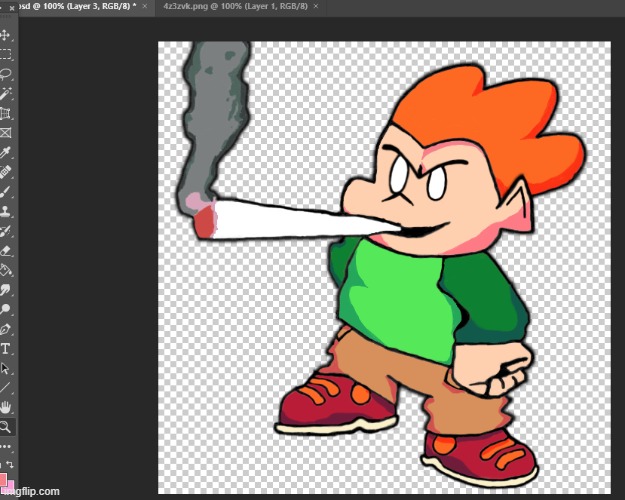This screenshot has height=500, width=625.
Task: Close the 4z3zvk.png document tab
Action: point(316,6)
